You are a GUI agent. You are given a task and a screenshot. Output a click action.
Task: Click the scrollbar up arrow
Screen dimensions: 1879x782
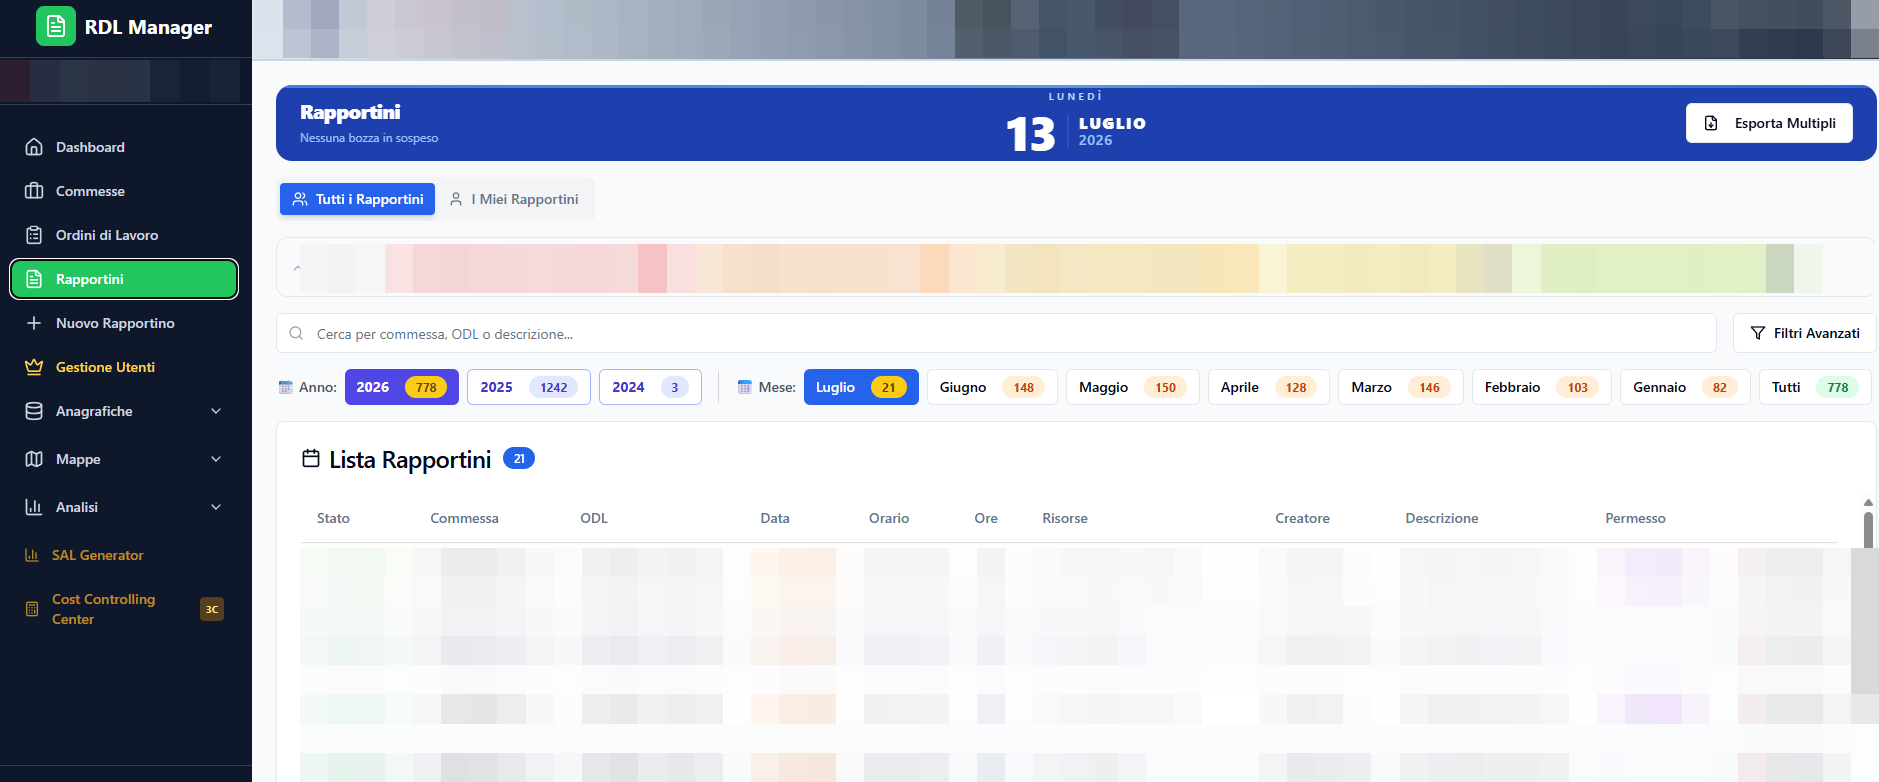1868,503
